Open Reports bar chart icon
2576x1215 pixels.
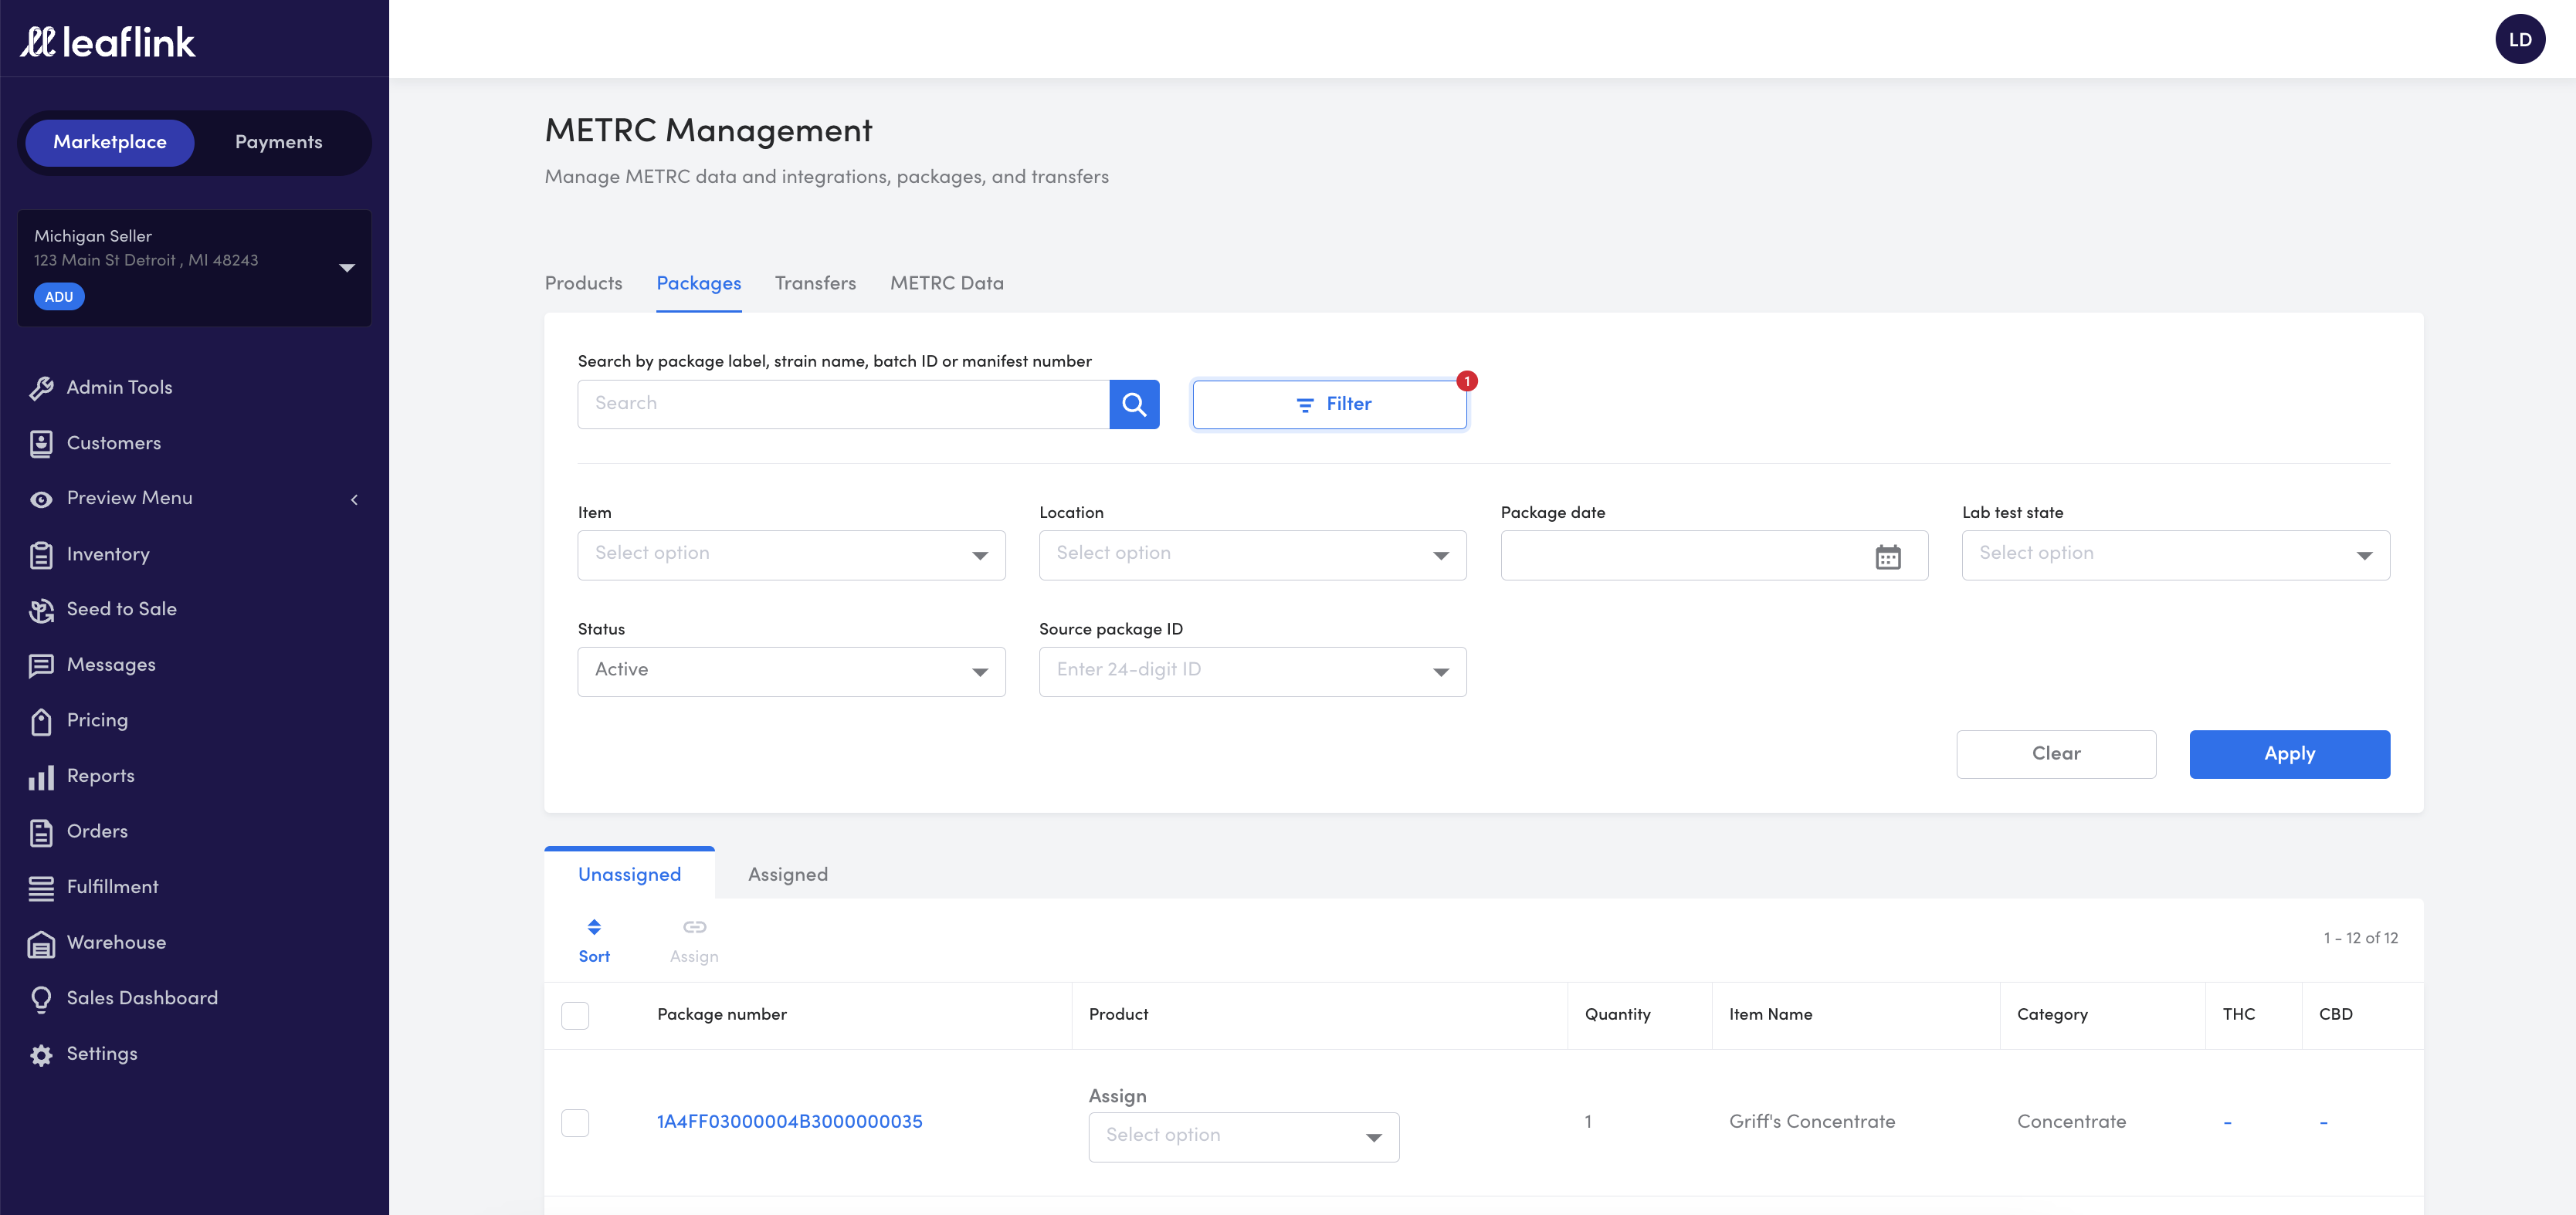(x=41, y=777)
